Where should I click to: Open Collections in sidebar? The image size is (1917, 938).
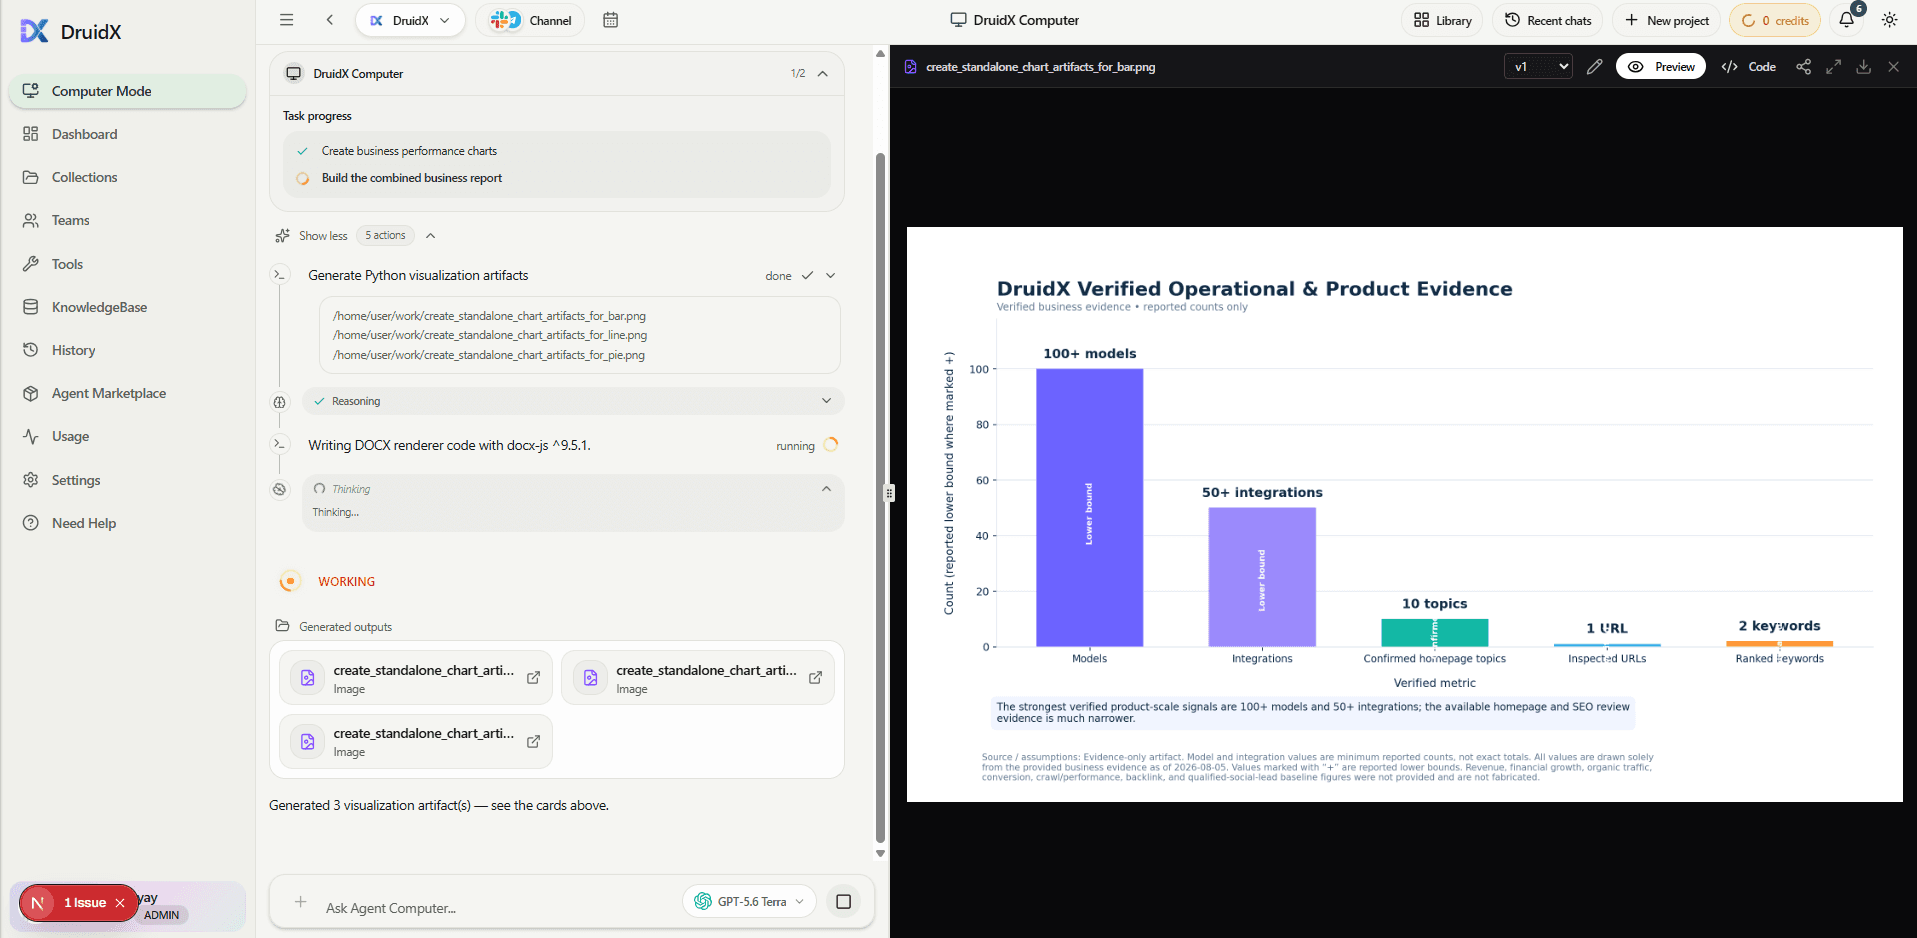pos(127,177)
